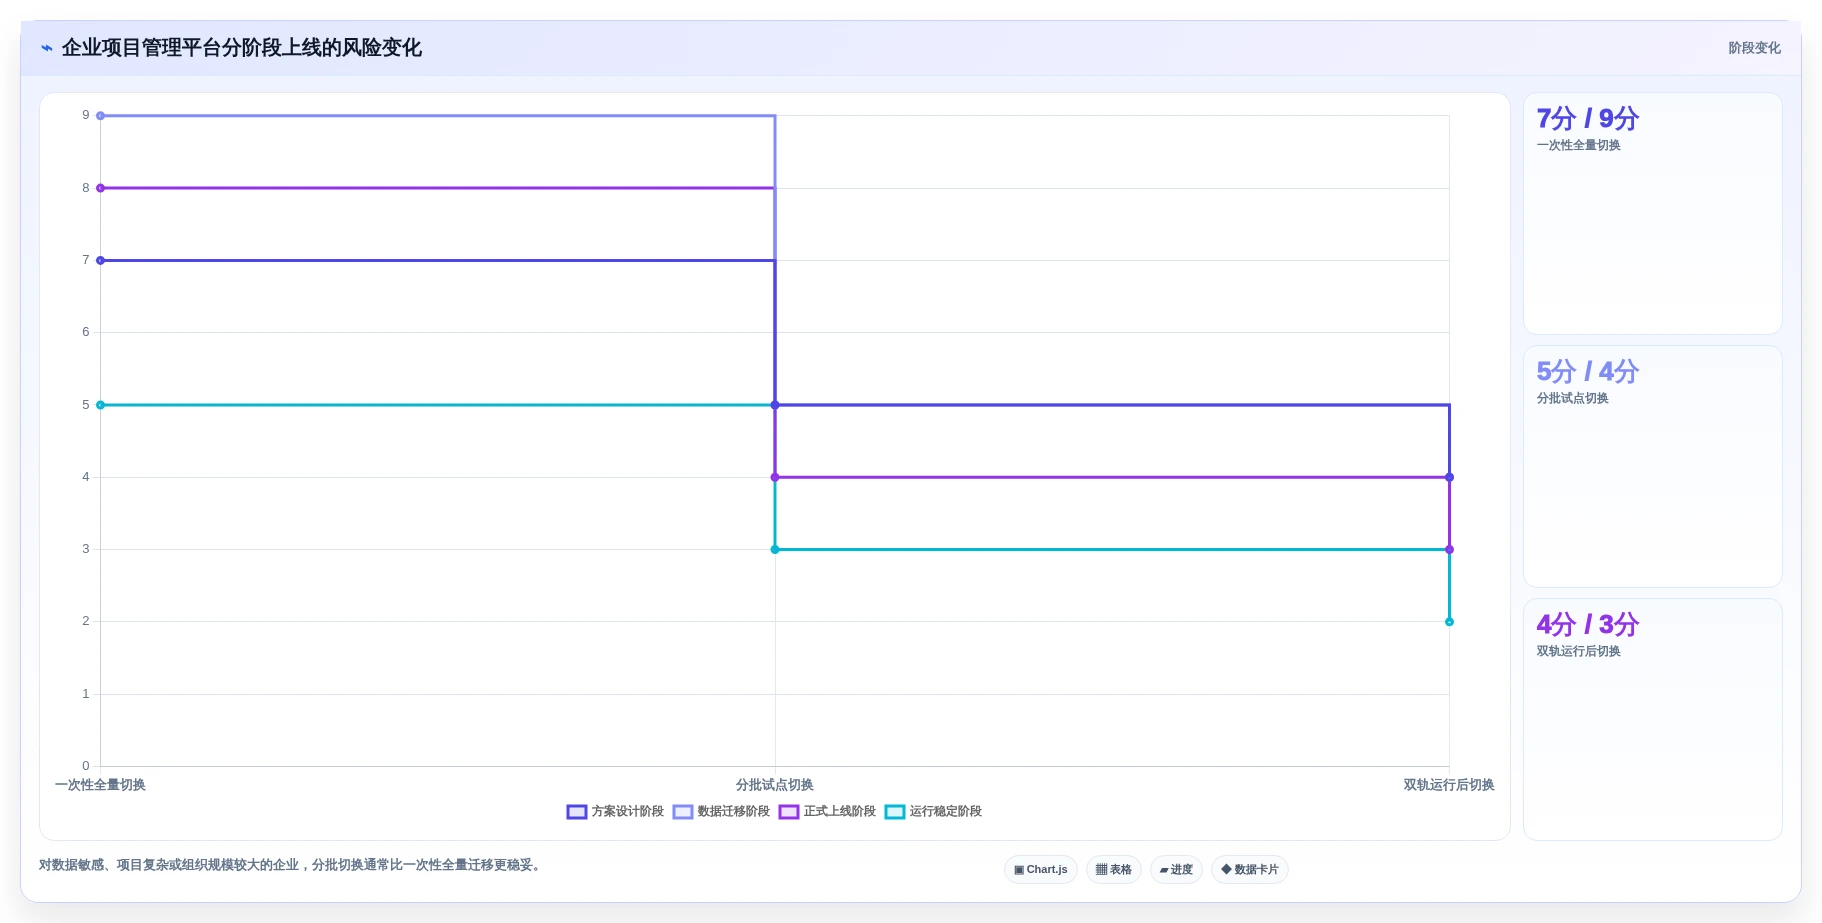Viewport: 1822px width, 923px height.
Task: Click the 双轨运行后切换 data point at value 3
Action: click(1449, 549)
